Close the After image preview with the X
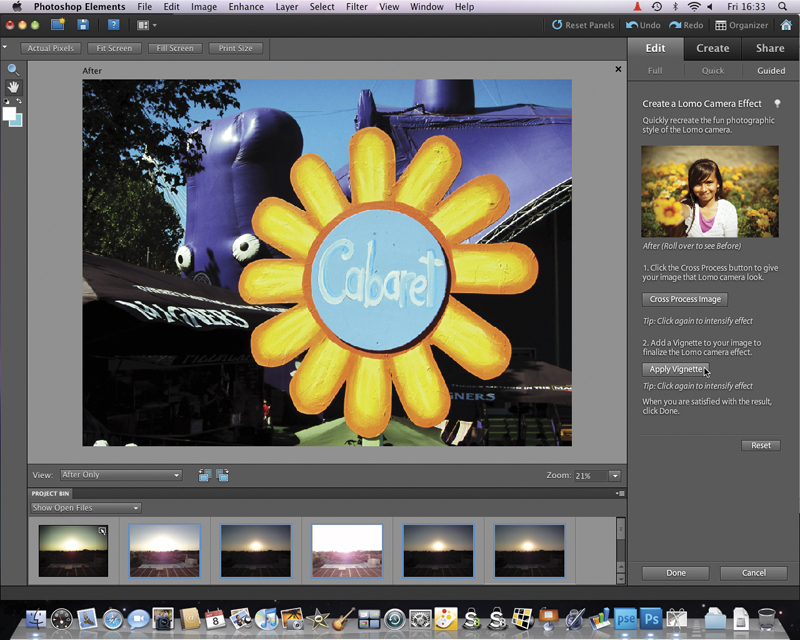Screen dimensions: 800x640 pyautogui.click(x=618, y=69)
